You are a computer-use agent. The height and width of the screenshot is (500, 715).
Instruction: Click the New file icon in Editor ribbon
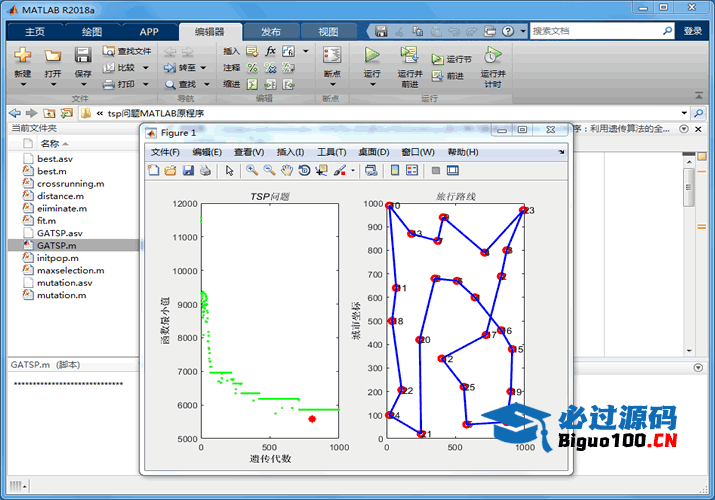[22, 56]
